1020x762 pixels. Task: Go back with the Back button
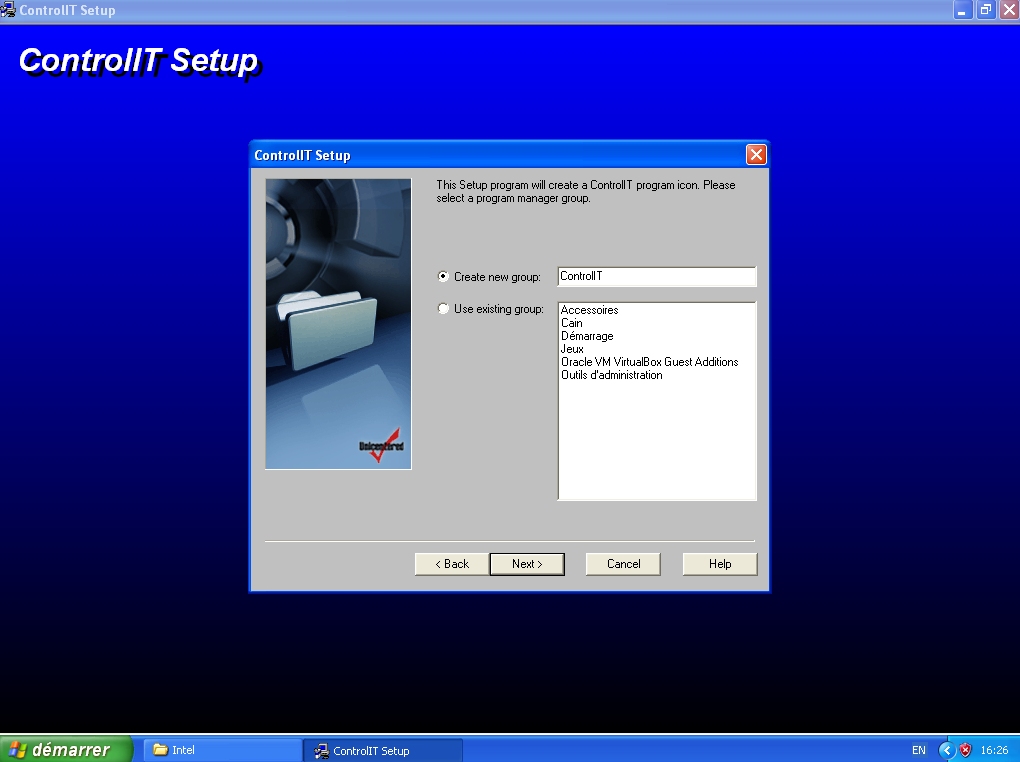point(451,564)
